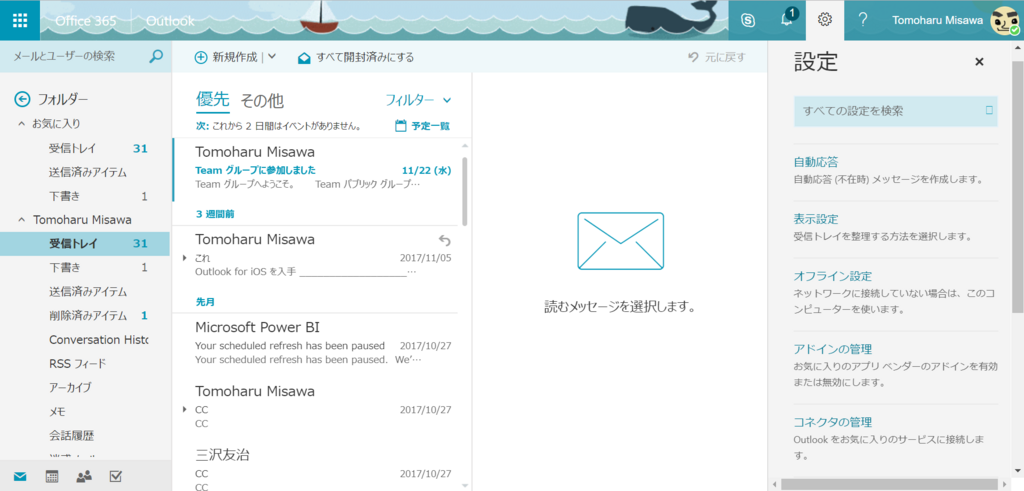The height and width of the screenshot is (491, 1024).
Task: Click the settings panel horizontal scrollbar
Action: point(890,484)
